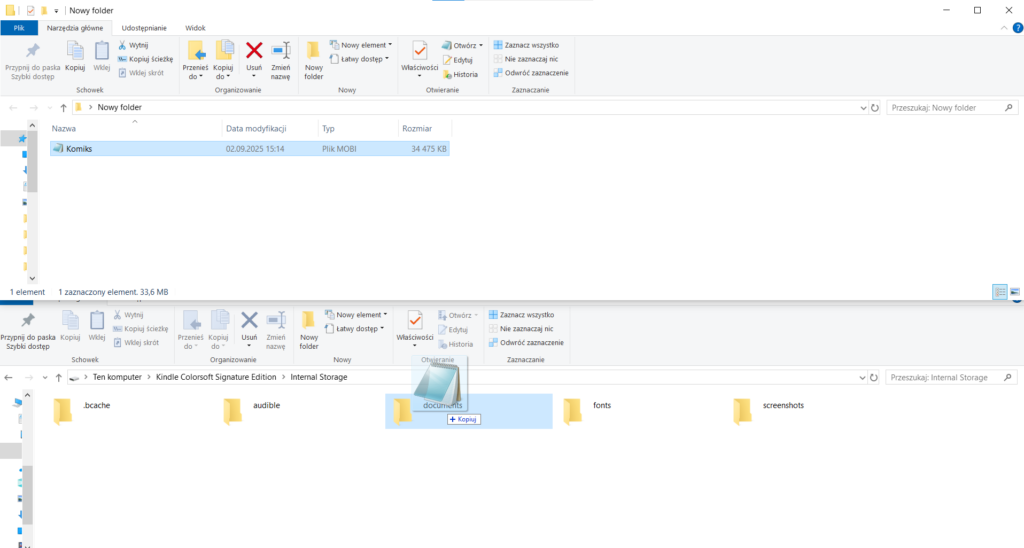Open Łatwy dostęp dropdown in top window
1024x548 pixels.
359,59
